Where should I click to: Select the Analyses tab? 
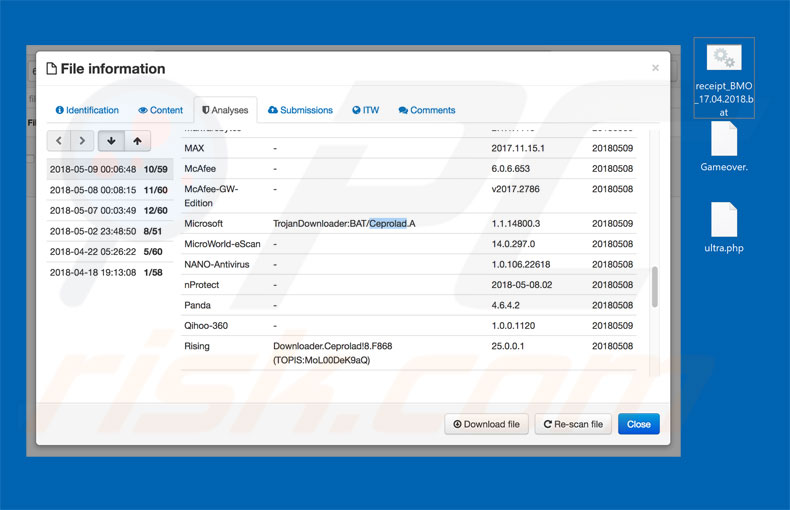225,110
